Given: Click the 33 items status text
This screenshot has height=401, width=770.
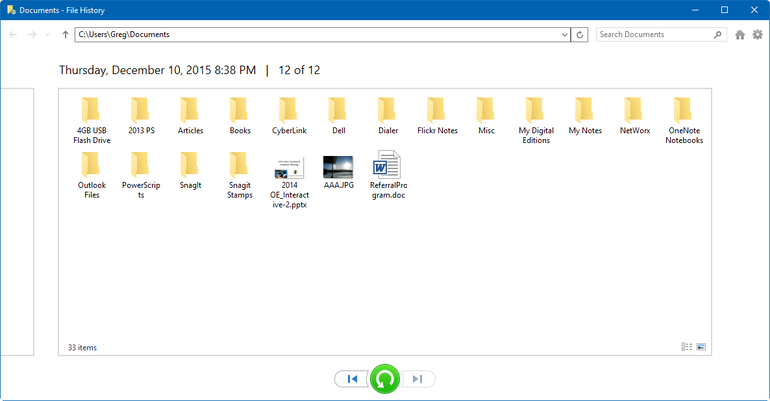Looking at the screenshot, I should pos(82,348).
